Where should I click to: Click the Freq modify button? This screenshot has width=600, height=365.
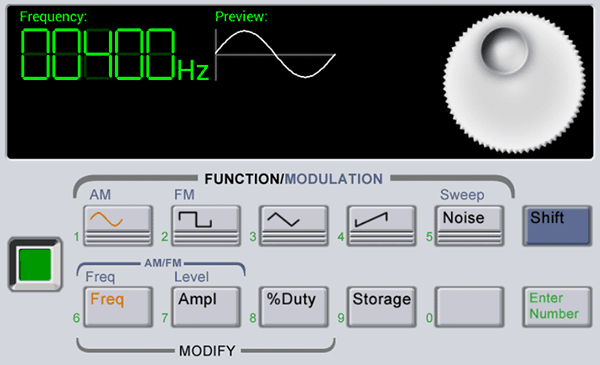[x=118, y=307]
